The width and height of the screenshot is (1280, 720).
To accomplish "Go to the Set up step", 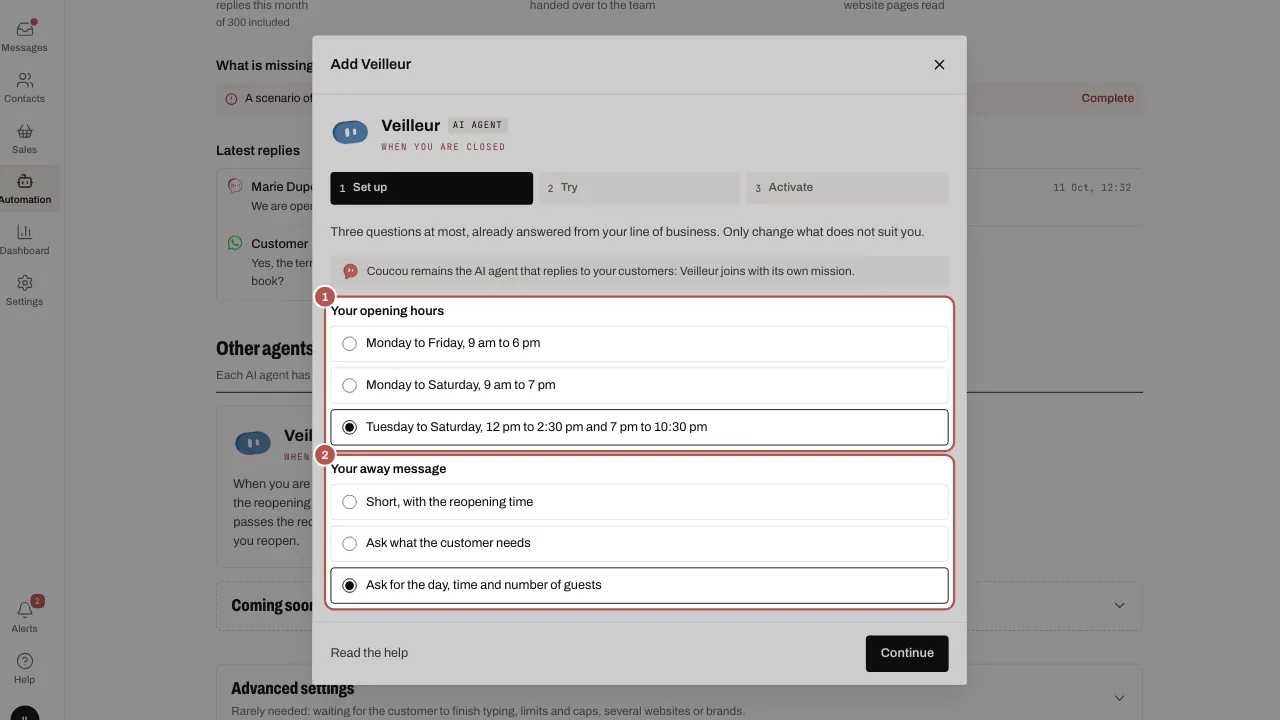I will (432, 188).
